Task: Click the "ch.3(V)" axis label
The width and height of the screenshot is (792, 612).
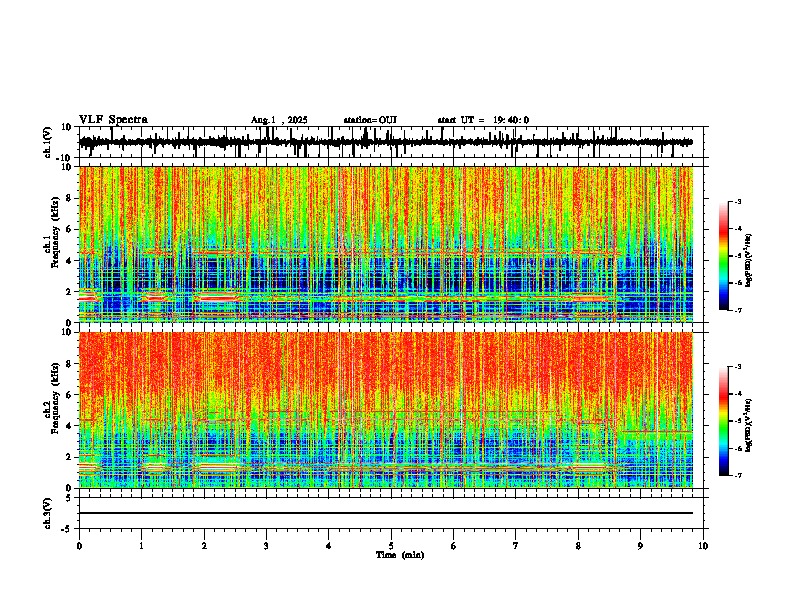Action: point(48,513)
